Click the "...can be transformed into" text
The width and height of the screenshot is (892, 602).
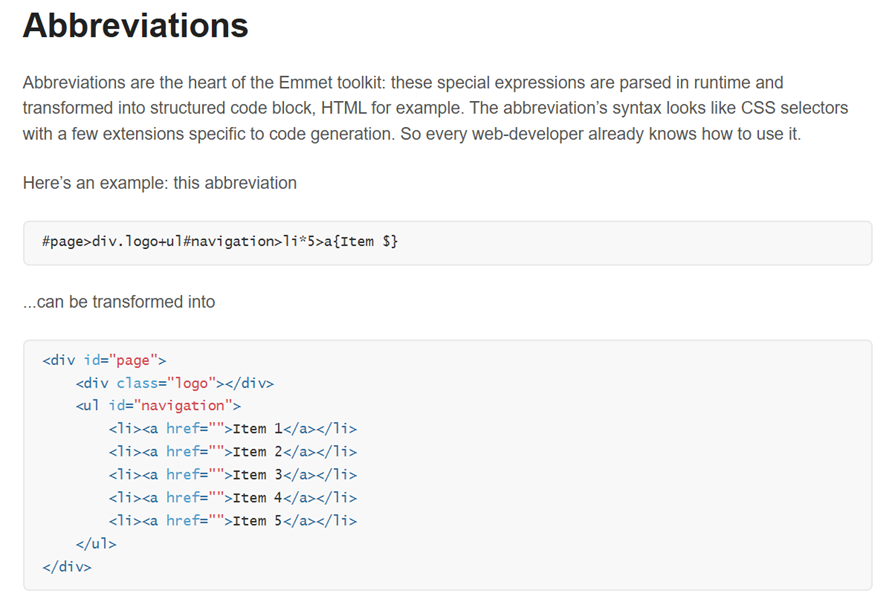pyautogui.click(x=118, y=301)
